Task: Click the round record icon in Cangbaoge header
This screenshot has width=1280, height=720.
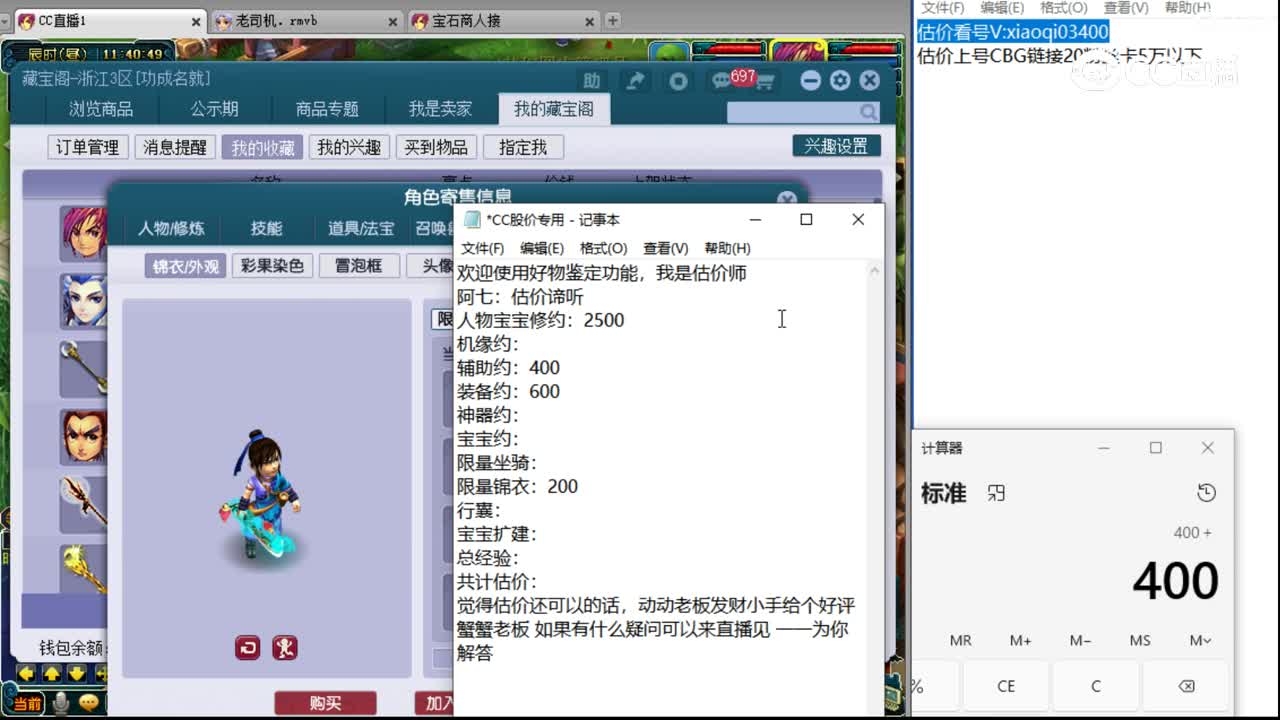Action: 678,81
